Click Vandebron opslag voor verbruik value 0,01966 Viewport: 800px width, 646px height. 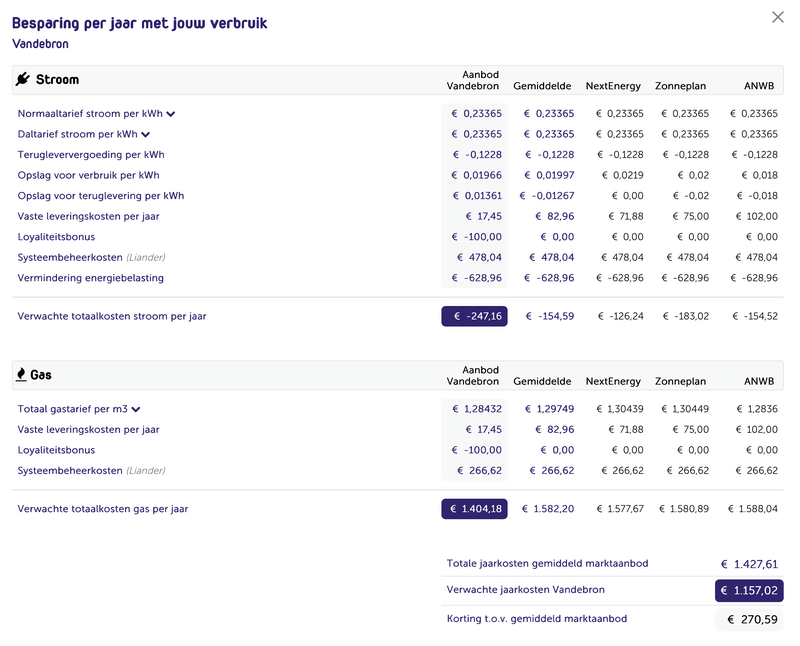click(x=477, y=175)
